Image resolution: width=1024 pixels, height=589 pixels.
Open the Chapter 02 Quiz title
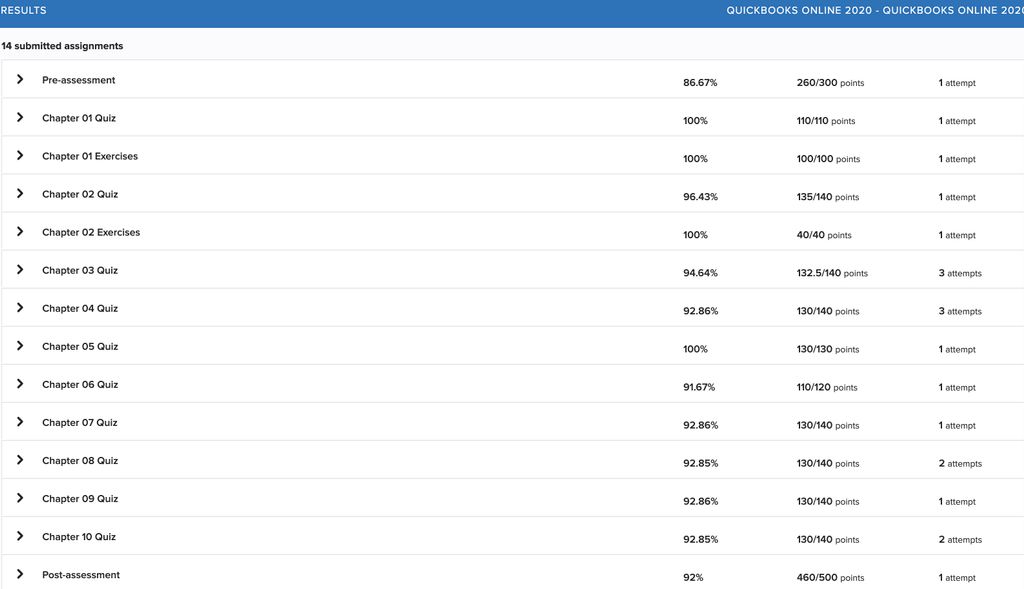(x=80, y=194)
